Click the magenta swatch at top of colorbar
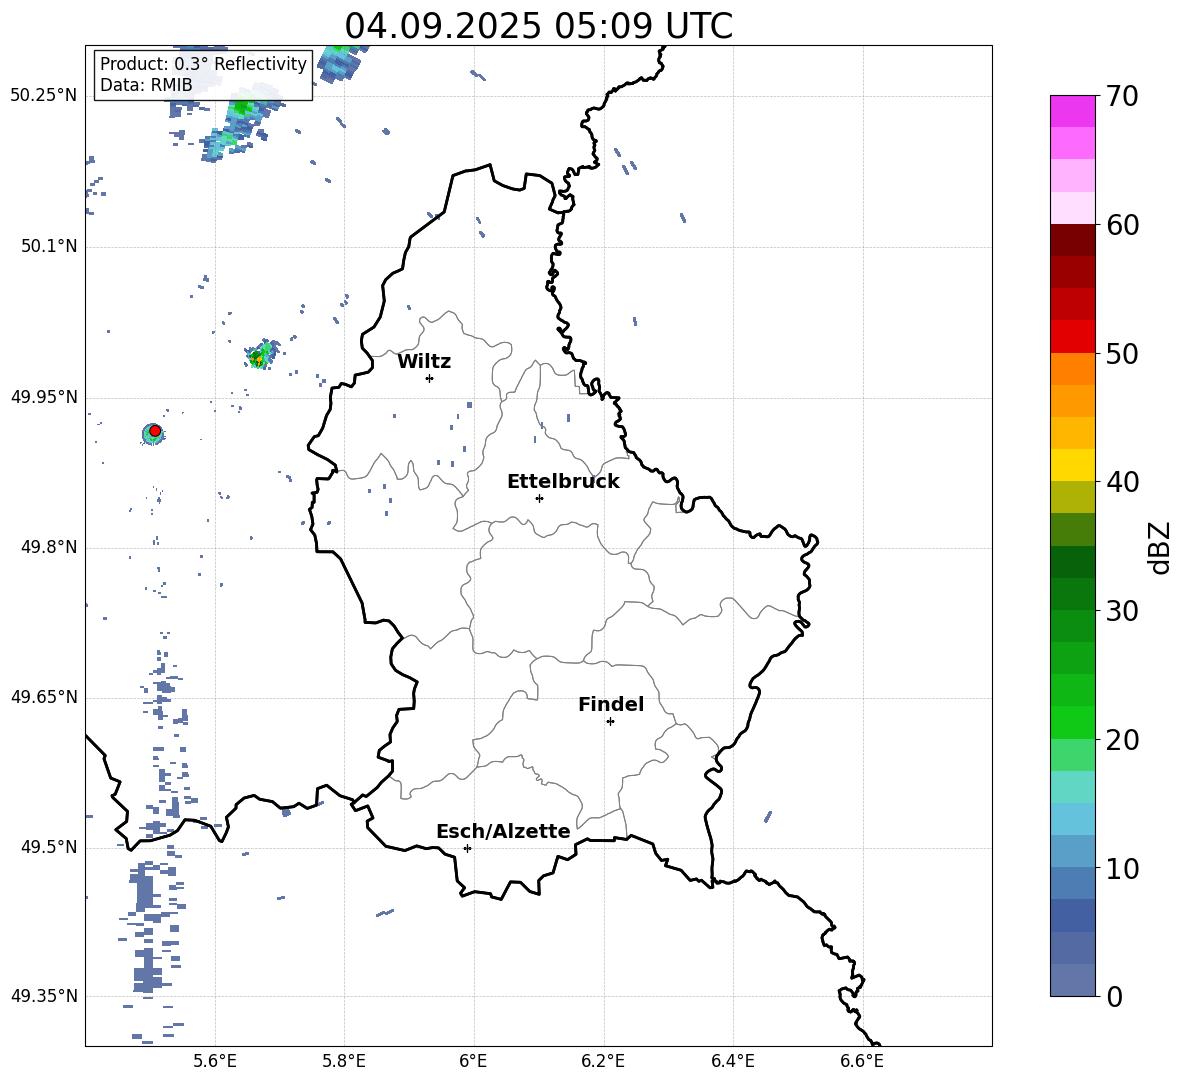This screenshot has width=1184, height=1081. [x=1072, y=111]
